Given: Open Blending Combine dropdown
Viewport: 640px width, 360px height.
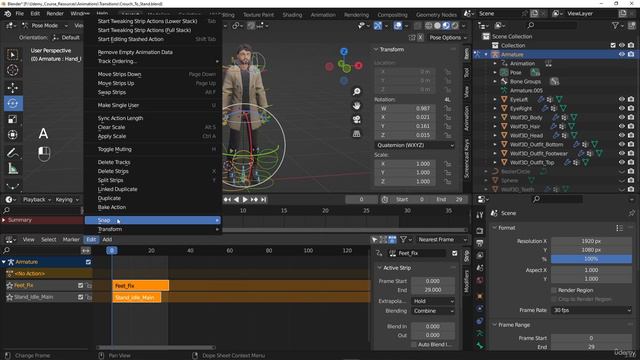Looking at the screenshot, I should [433, 311].
